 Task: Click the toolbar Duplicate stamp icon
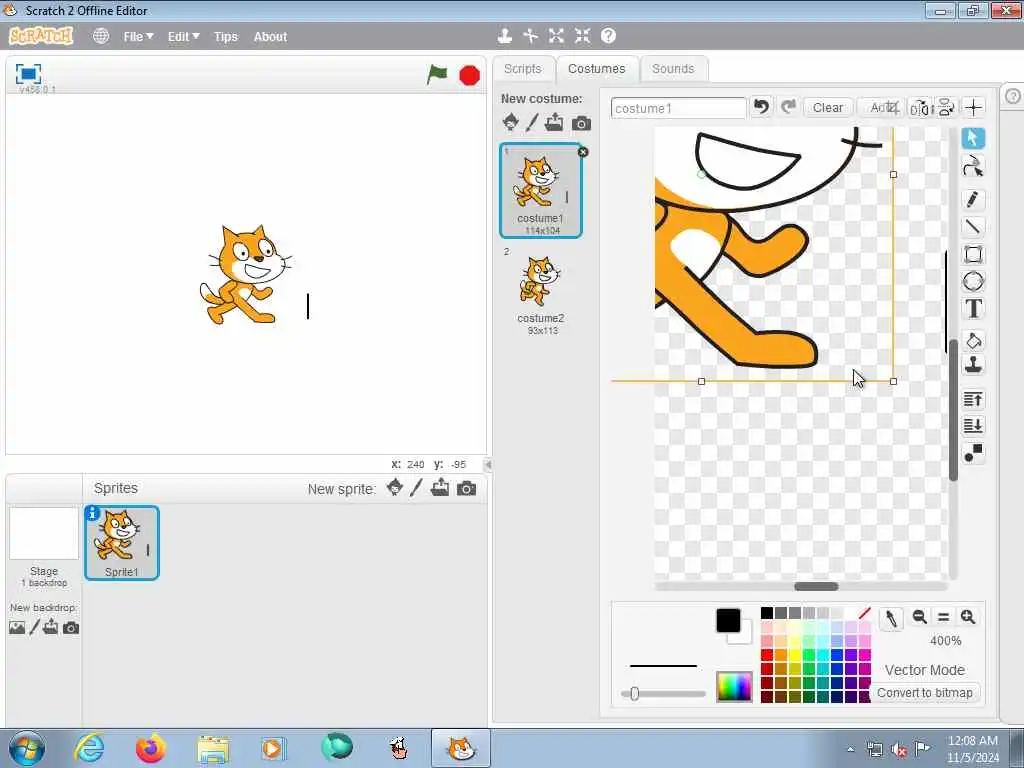click(504, 36)
